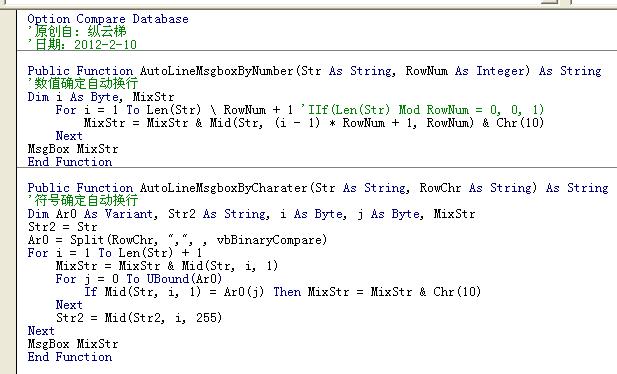Click the "Option Compare Database" line
The image size is (617, 374).
[x=108, y=19]
